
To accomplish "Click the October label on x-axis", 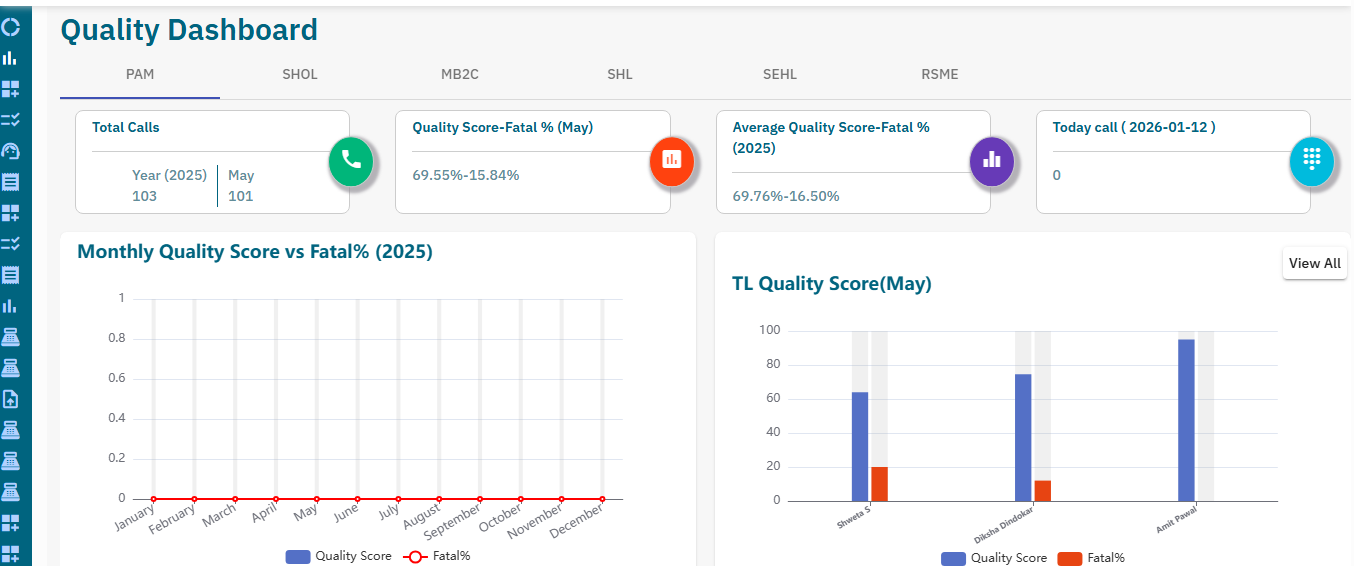I will point(501,520).
